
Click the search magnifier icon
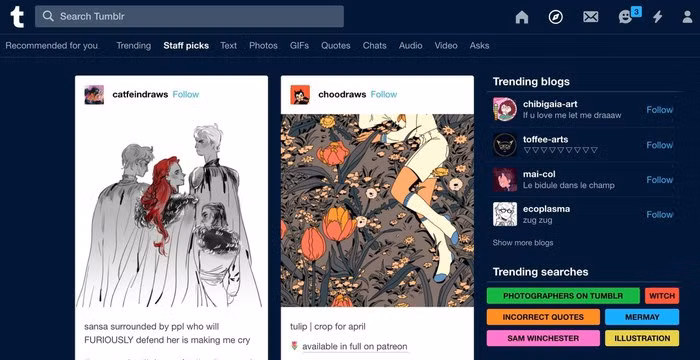click(48, 17)
